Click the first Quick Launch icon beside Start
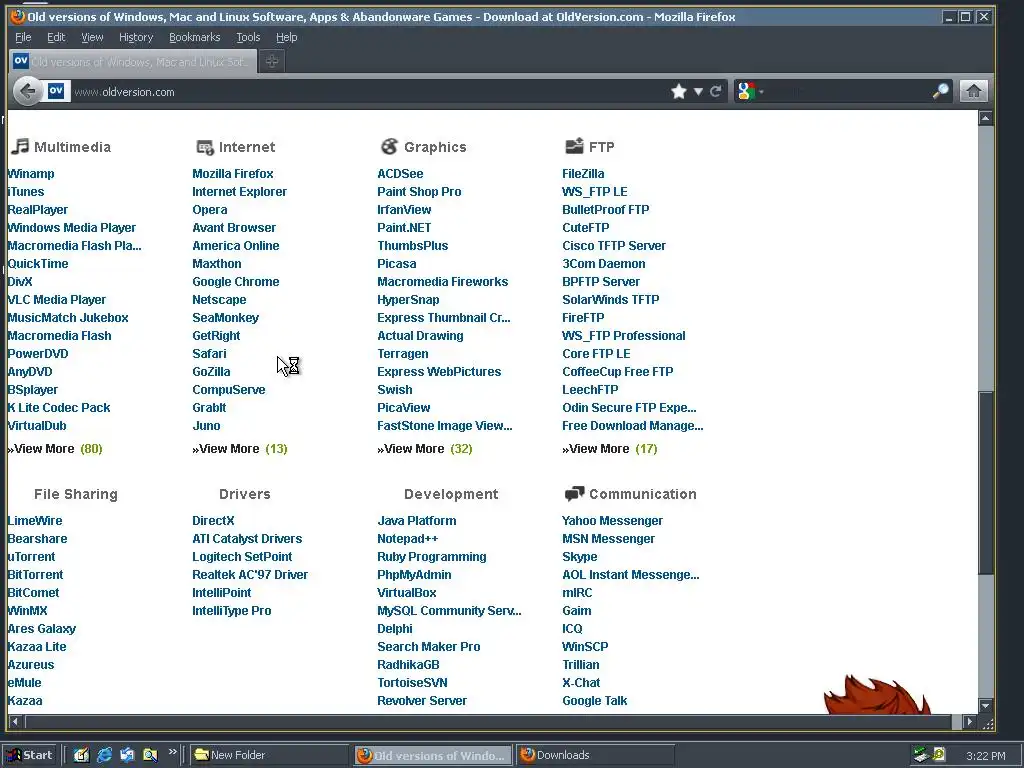Image resolution: width=1024 pixels, height=768 pixels. pyautogui.click(x=81, y=755)
